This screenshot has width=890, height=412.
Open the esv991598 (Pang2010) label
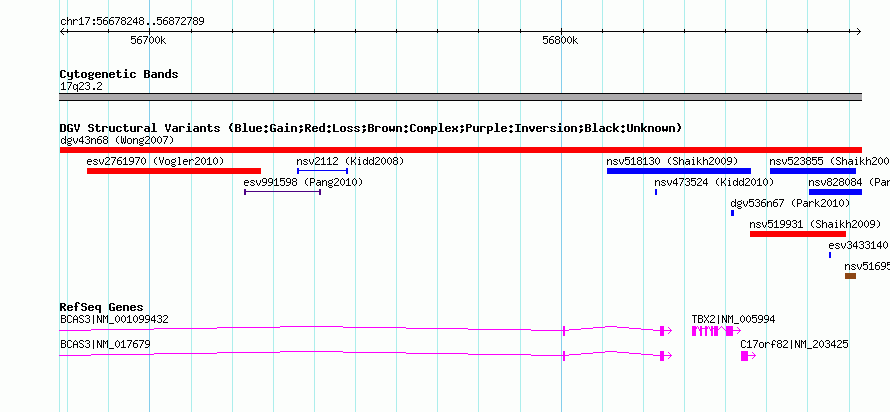pyautogui.click(x=303, y=182)
